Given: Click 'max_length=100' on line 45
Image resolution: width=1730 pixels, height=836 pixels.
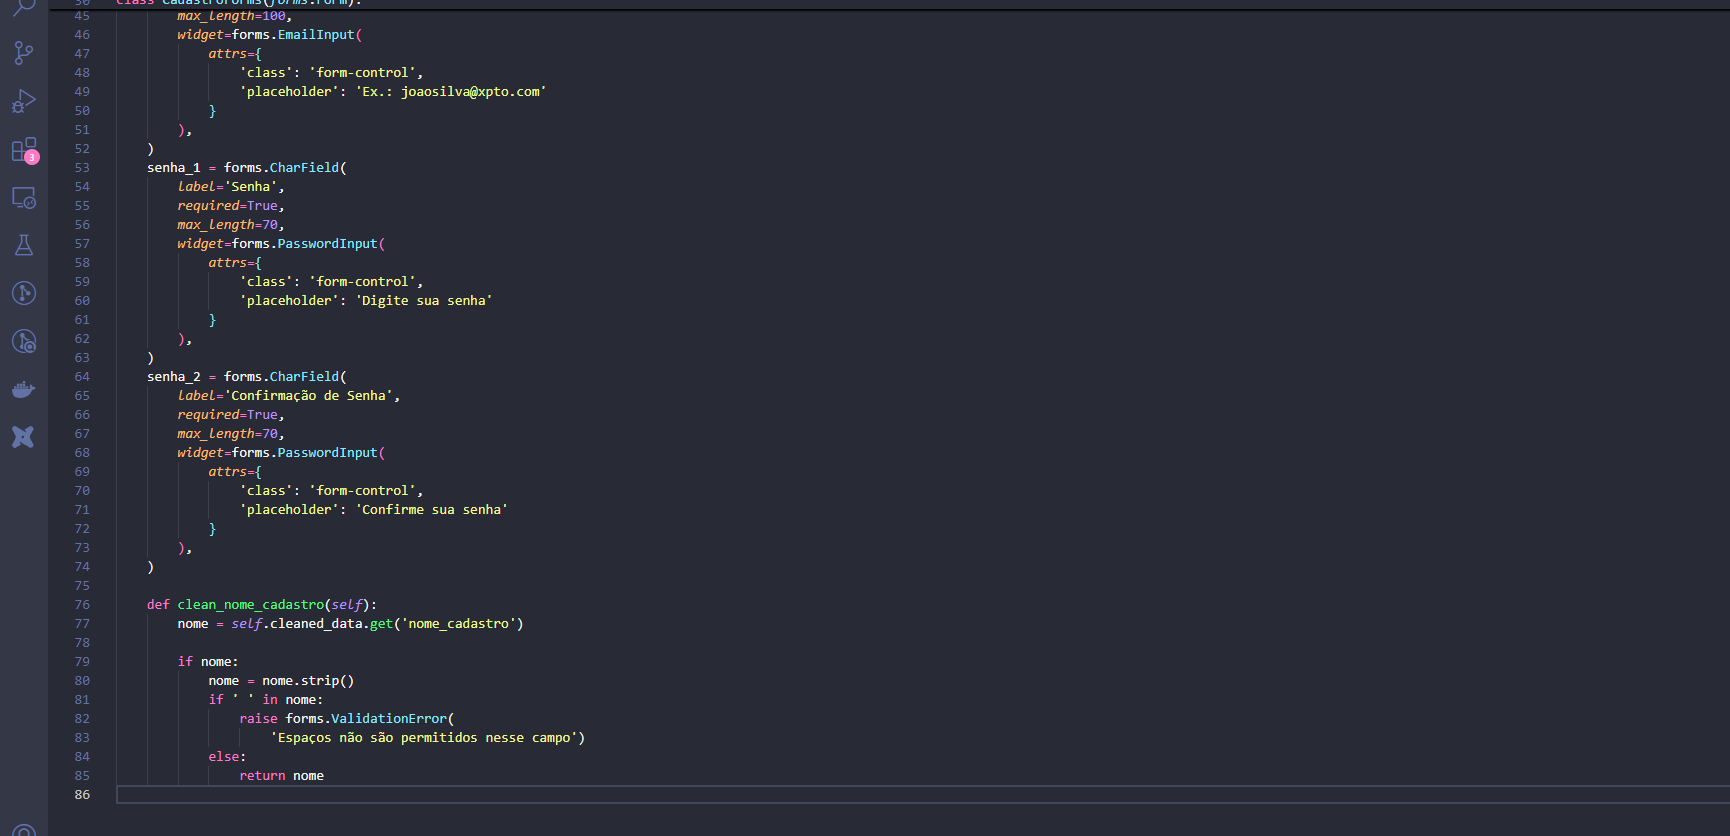Looking at the screenshot, I should pos(232,16).
